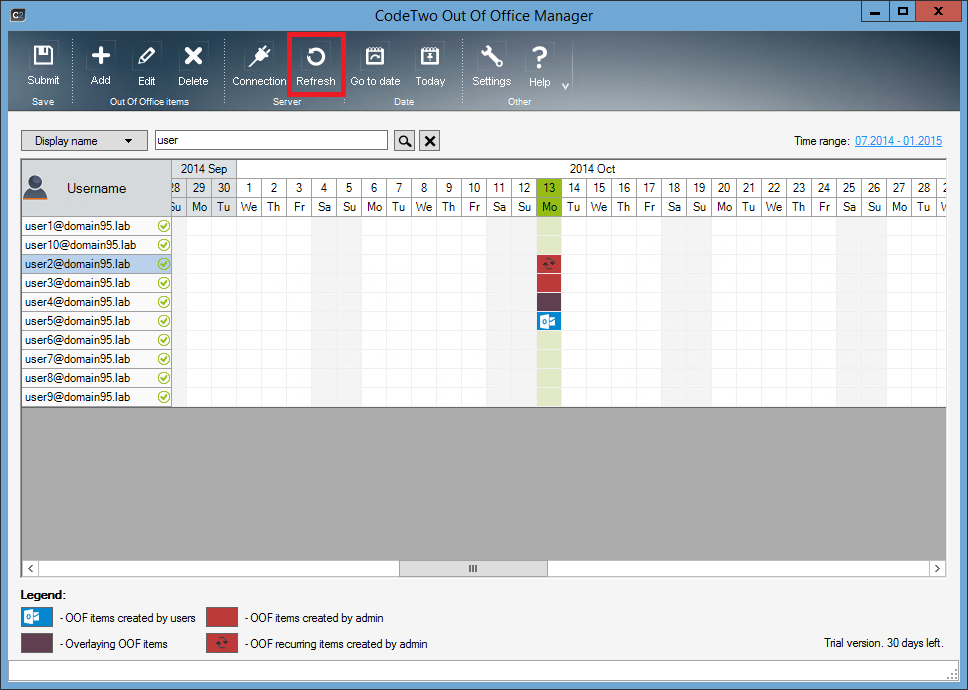Click the blue Outlook legend swatch
Screen dimensions: 968x690
(x=37, y=617)
